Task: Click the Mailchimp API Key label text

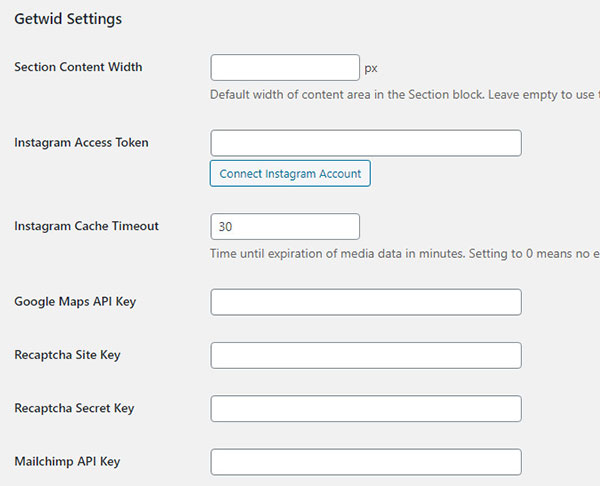Action: [67, 461]
